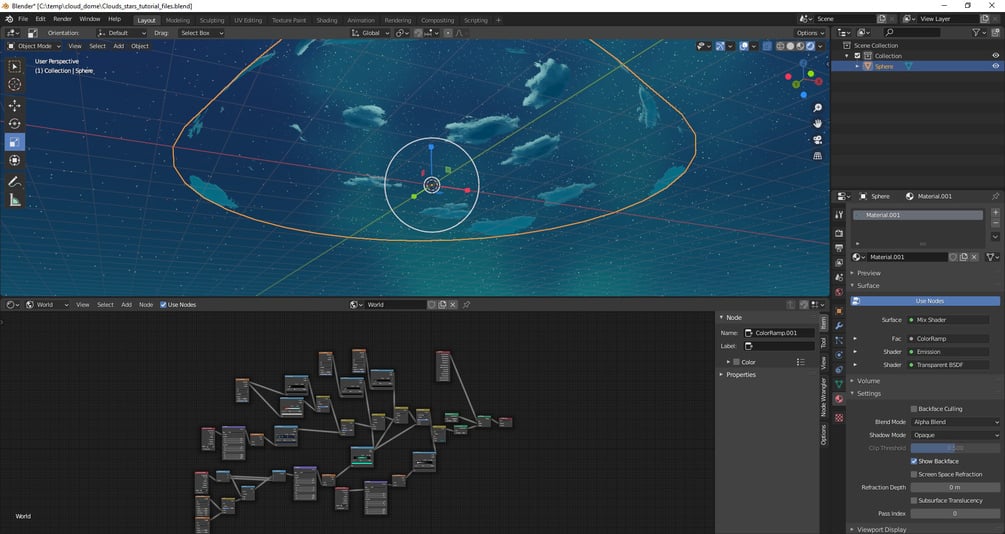The image size is (1005, 534).
Task: Click the Surface Mix Shader field
Action: click(x=950, y=320)
